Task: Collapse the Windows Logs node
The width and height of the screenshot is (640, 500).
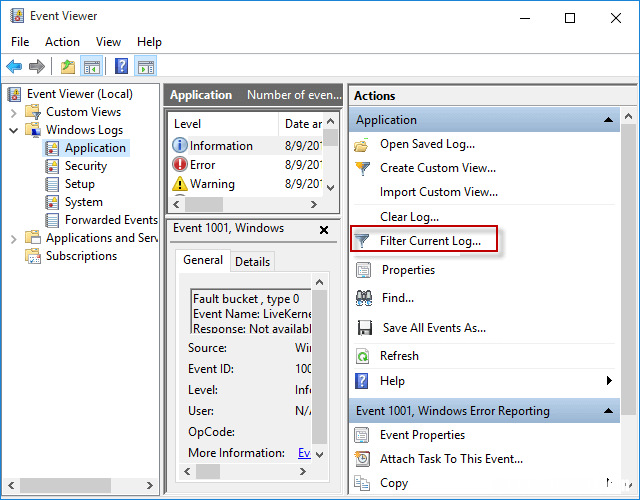Action: click(13, 130)
